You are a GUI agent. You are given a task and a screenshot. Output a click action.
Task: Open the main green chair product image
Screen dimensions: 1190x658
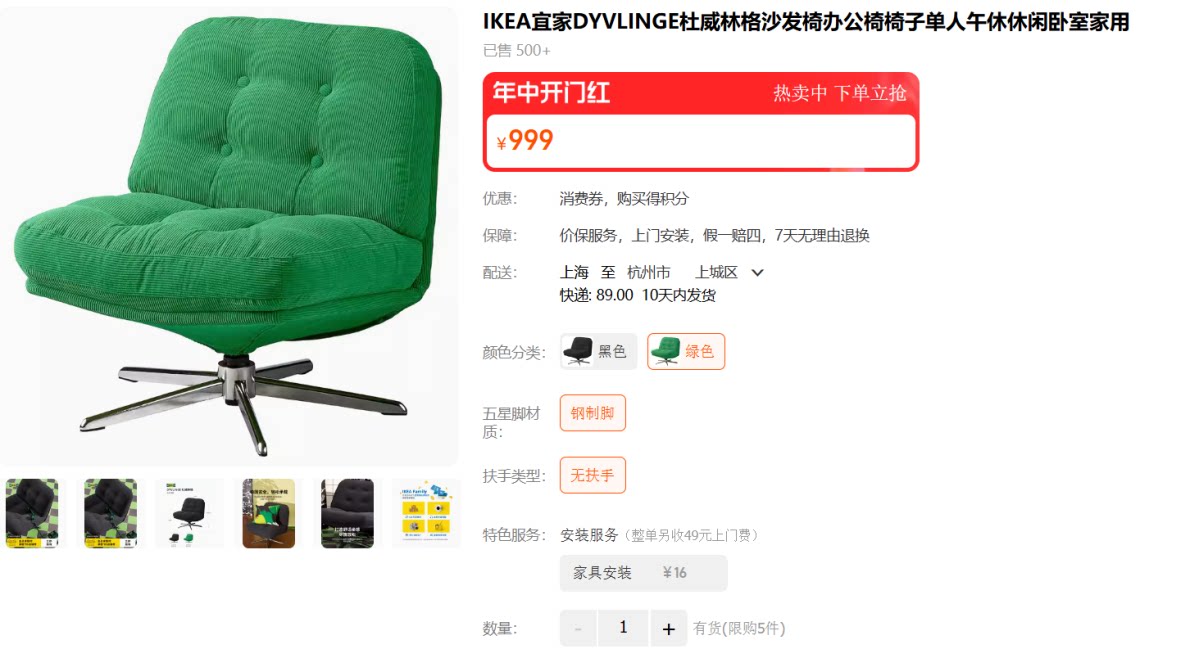pos(228,235)
